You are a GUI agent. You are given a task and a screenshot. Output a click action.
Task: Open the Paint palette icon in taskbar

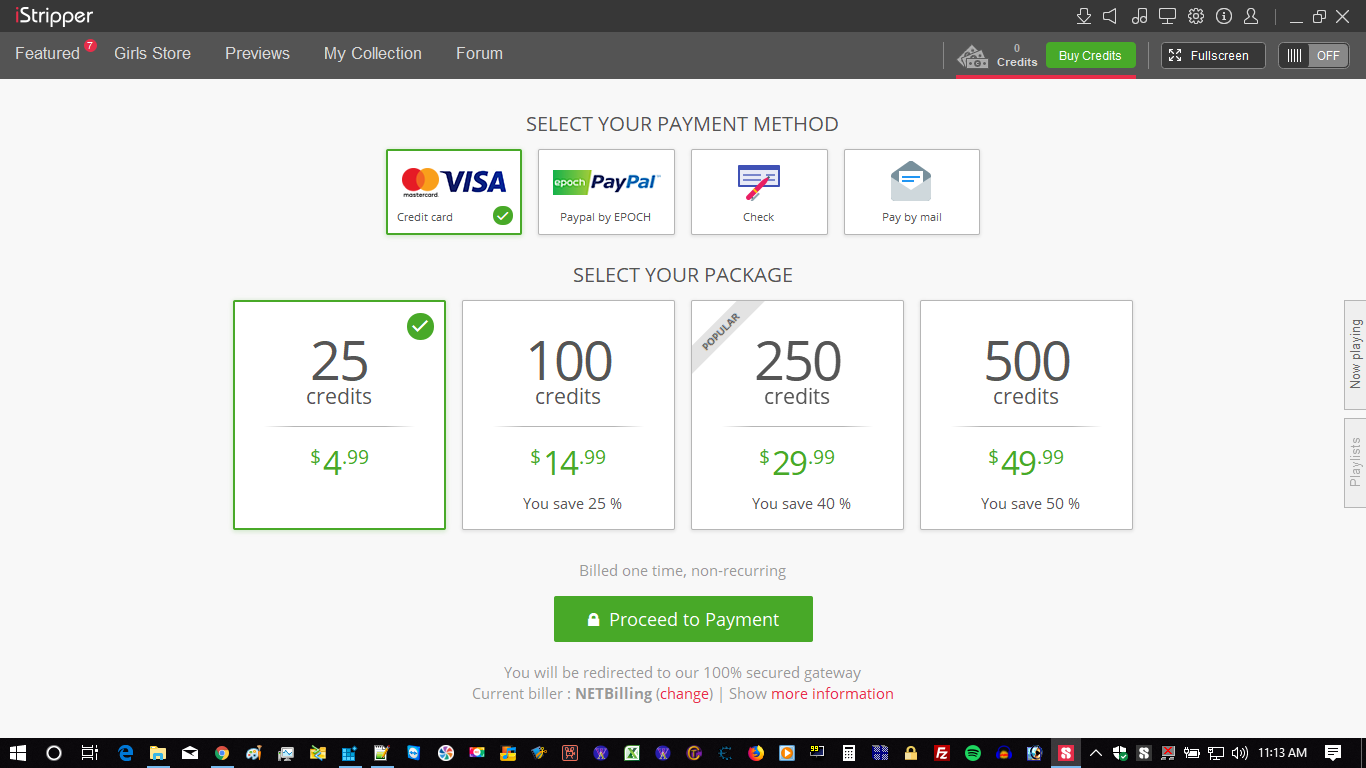(254, 753)
